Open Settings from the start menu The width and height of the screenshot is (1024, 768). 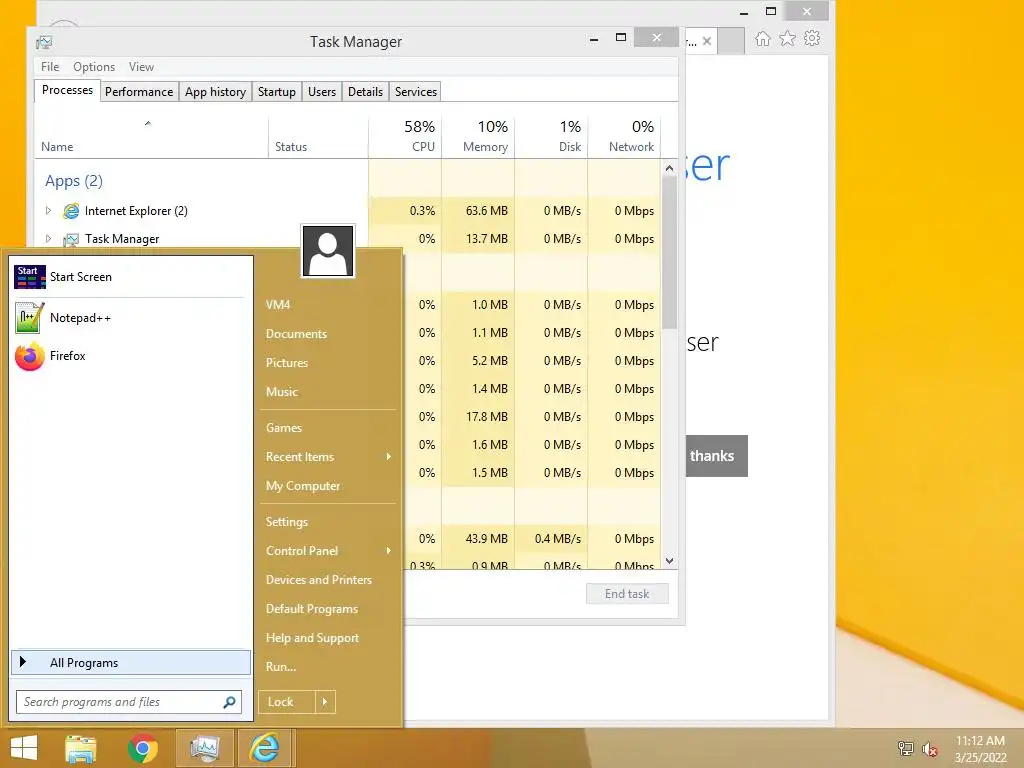(287, 522)
